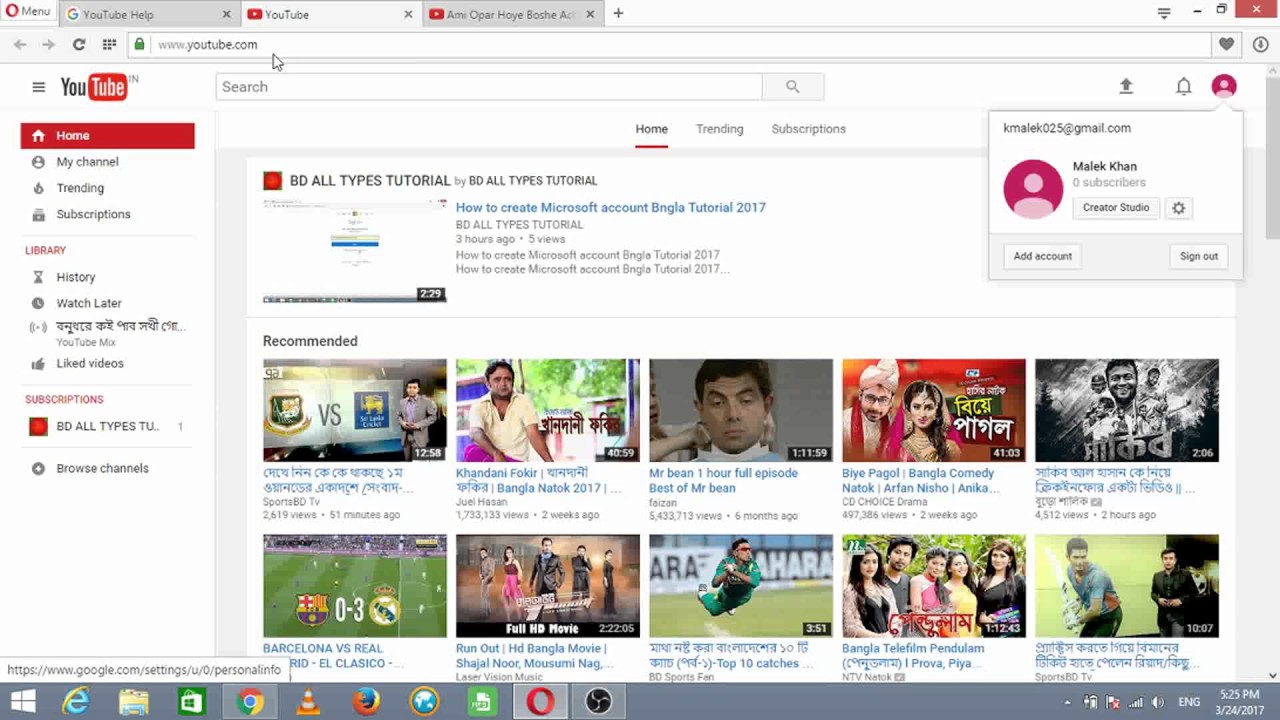This screenshot has width=1280, height=720.
Task: Open Home in the left sidebar
Action: 108,136
